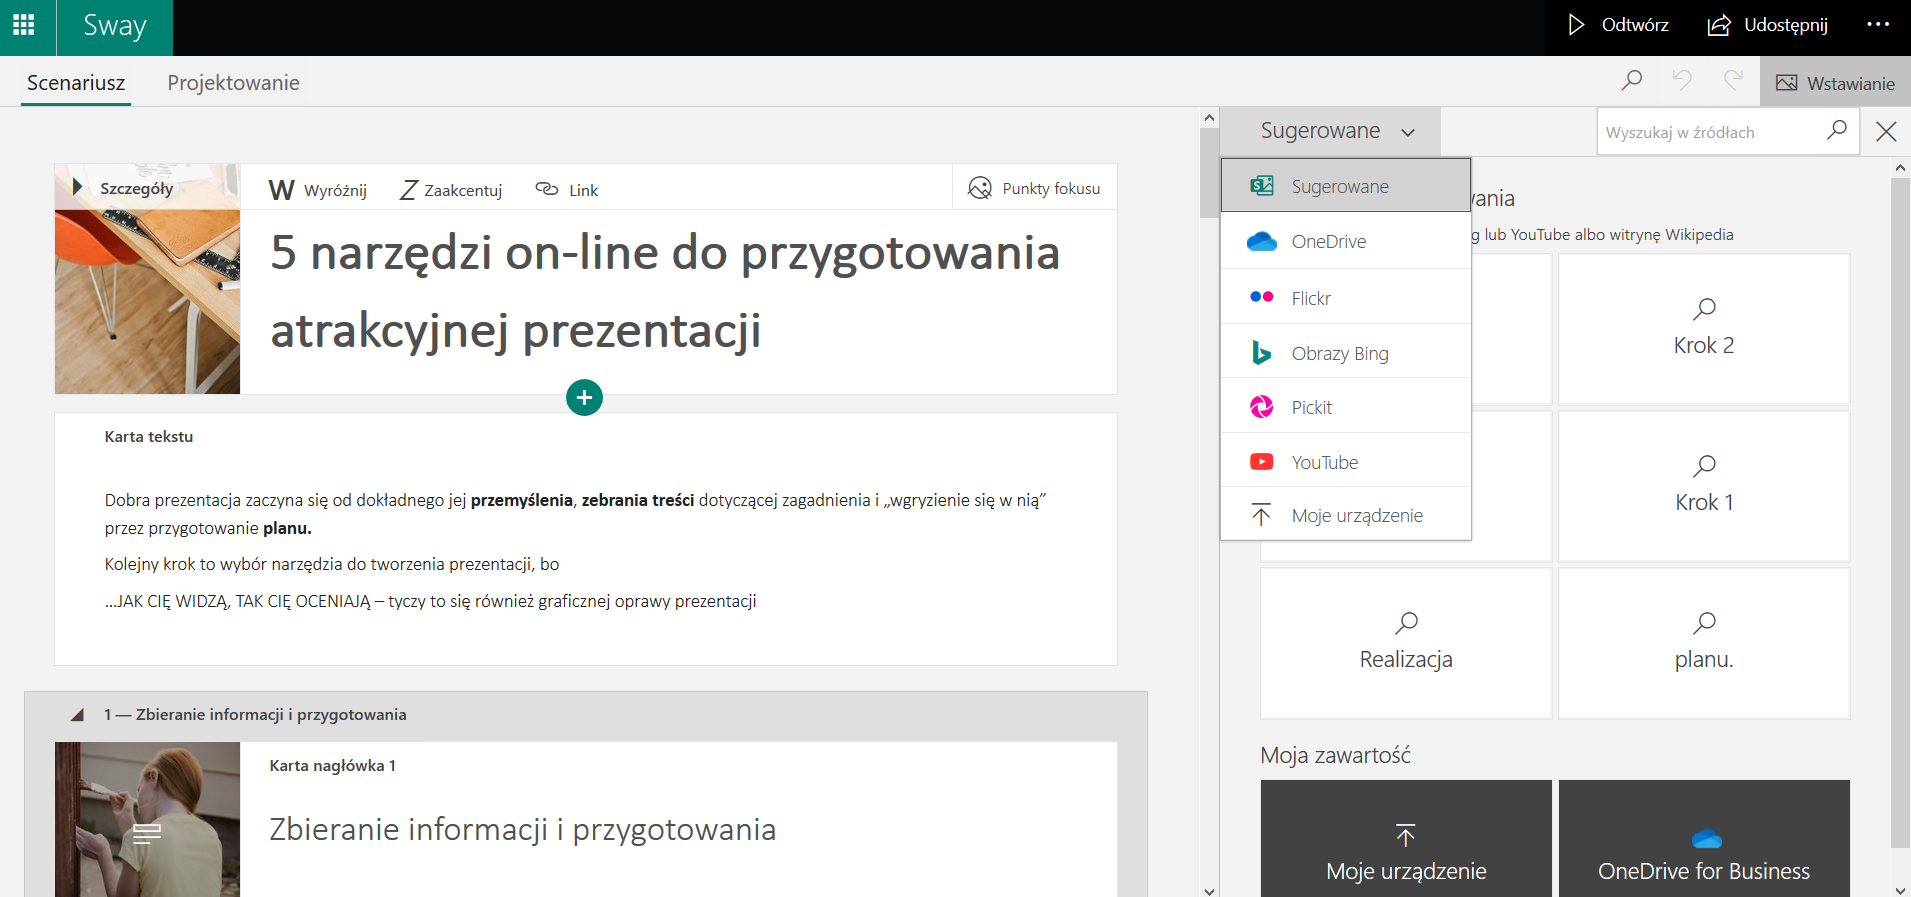Click the undo arrow icon
The image size is (1911, 897).
(x=1682, y=80)
